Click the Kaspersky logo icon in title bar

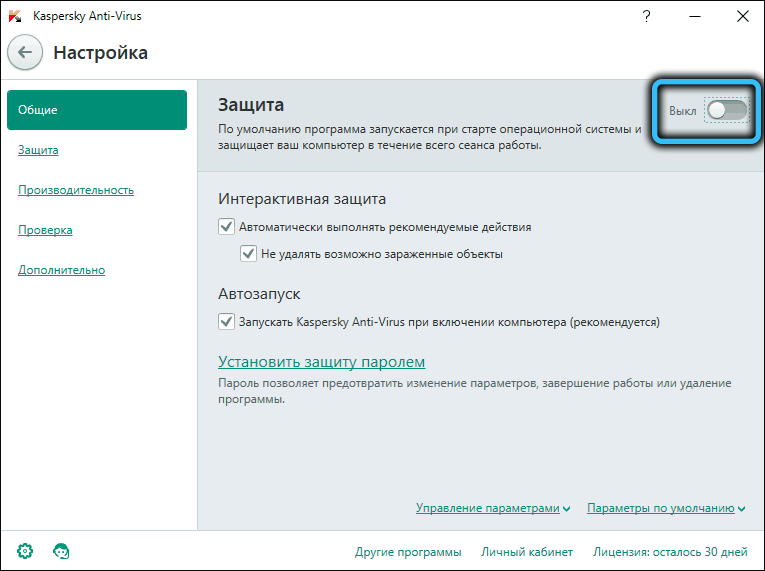(x=15, y=16)
